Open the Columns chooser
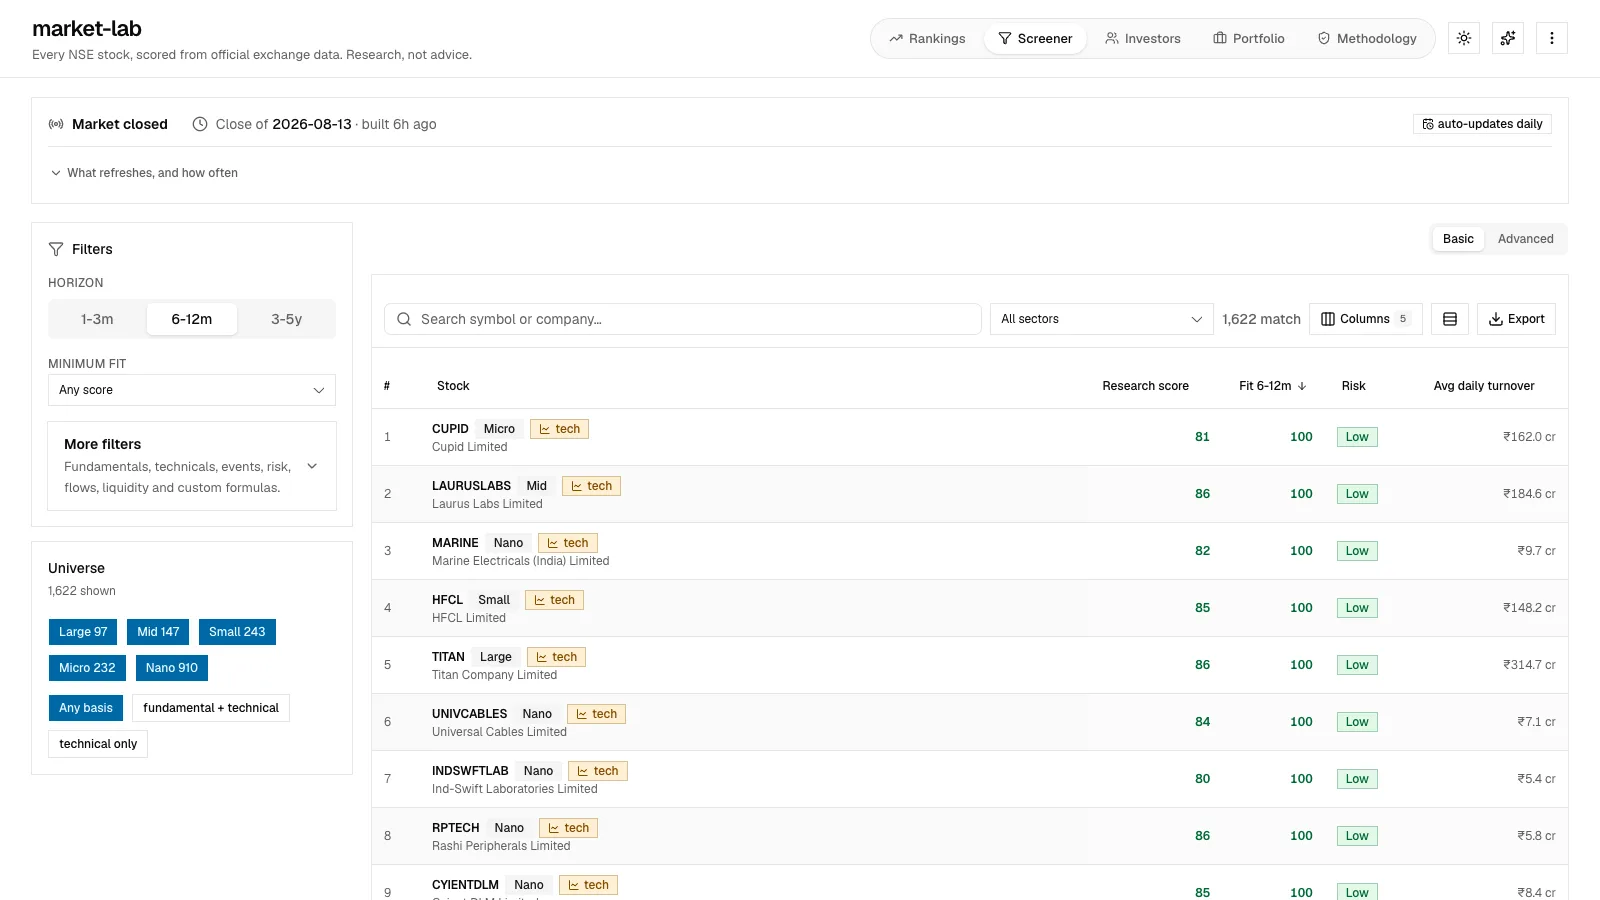 click(x=1366, y=319)
